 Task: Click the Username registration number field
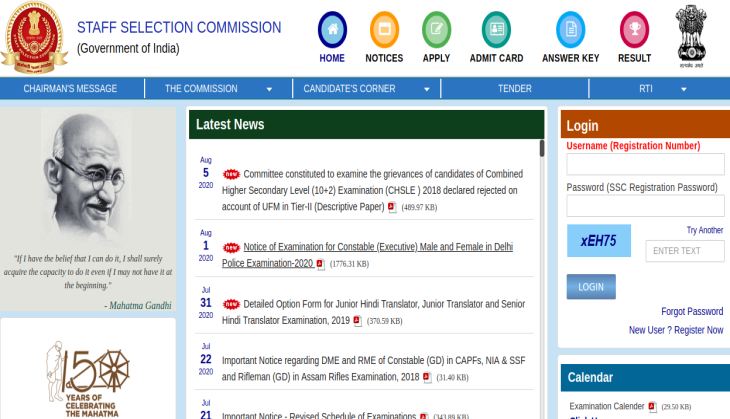[x=645, y=164]
